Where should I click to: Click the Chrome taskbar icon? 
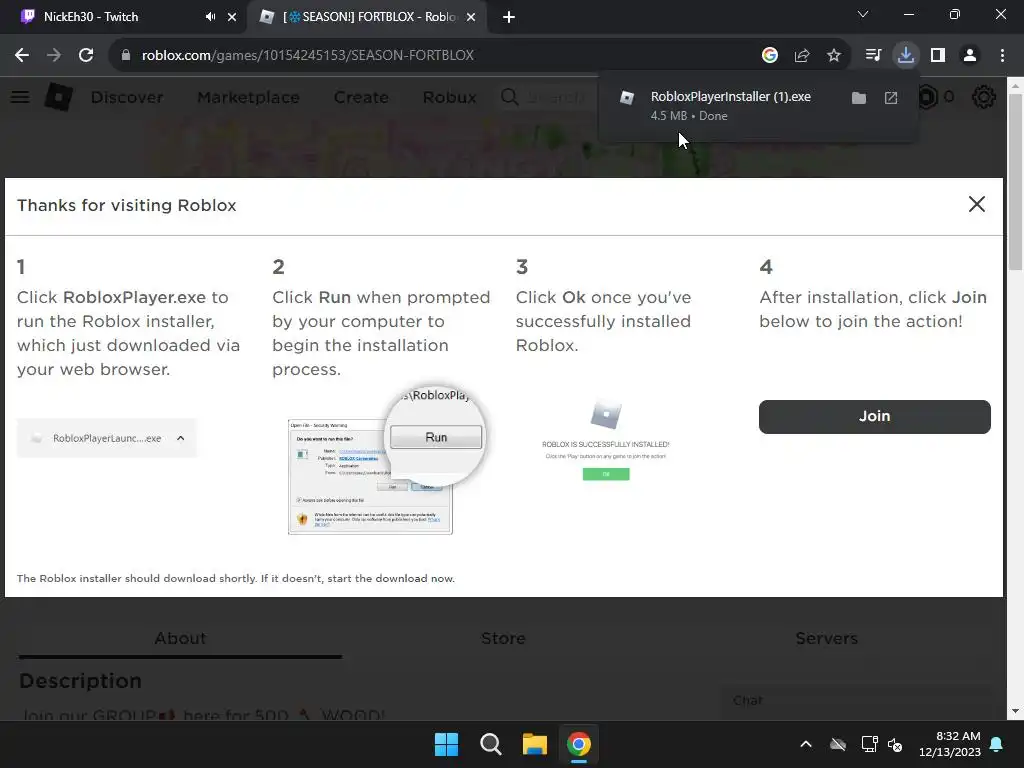click(579, 744)
